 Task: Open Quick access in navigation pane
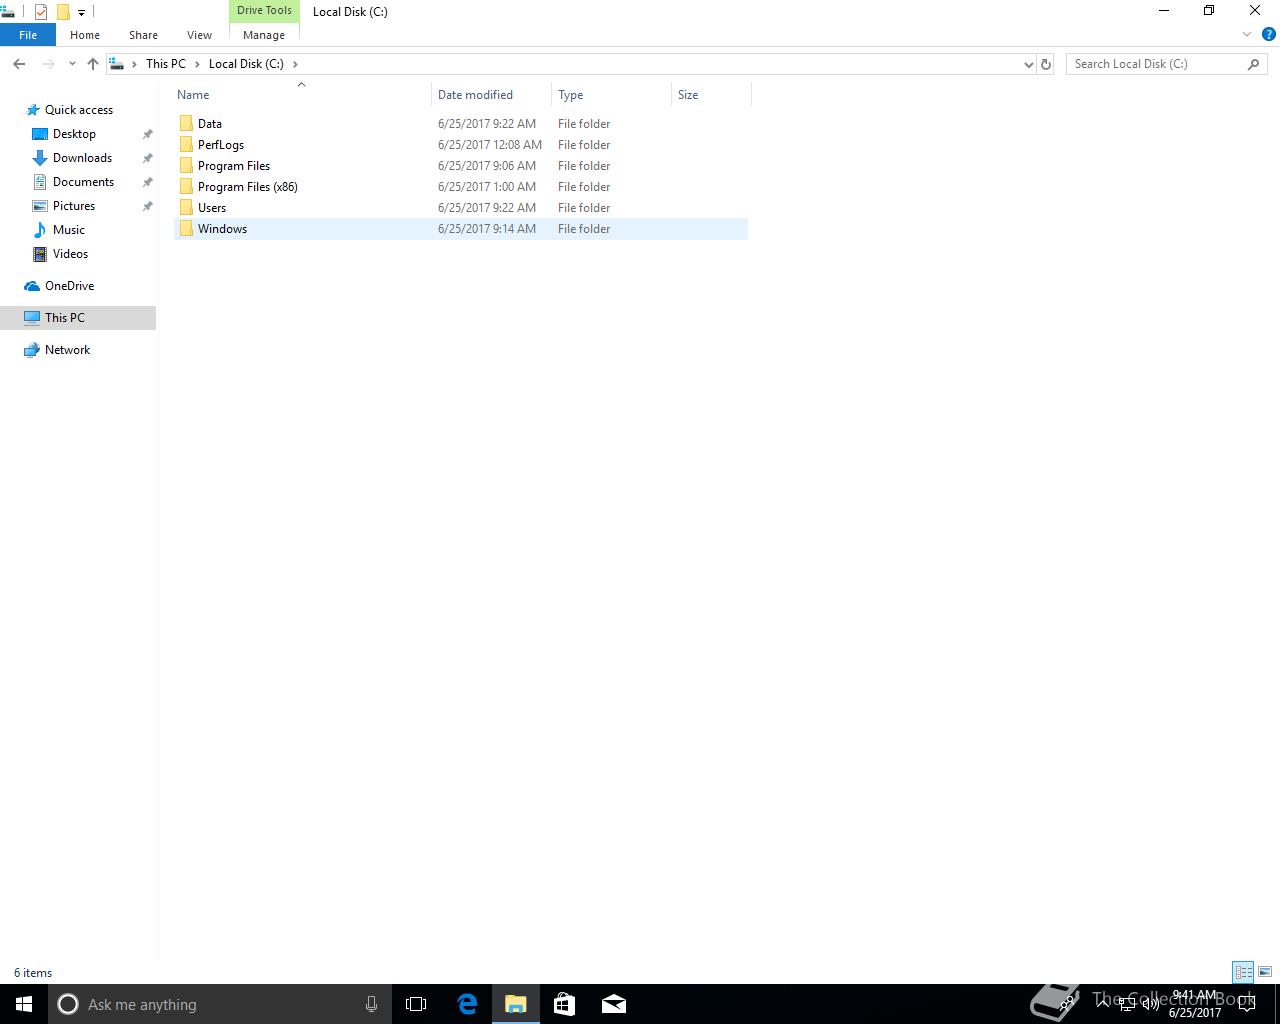click(x=79, y=110)
